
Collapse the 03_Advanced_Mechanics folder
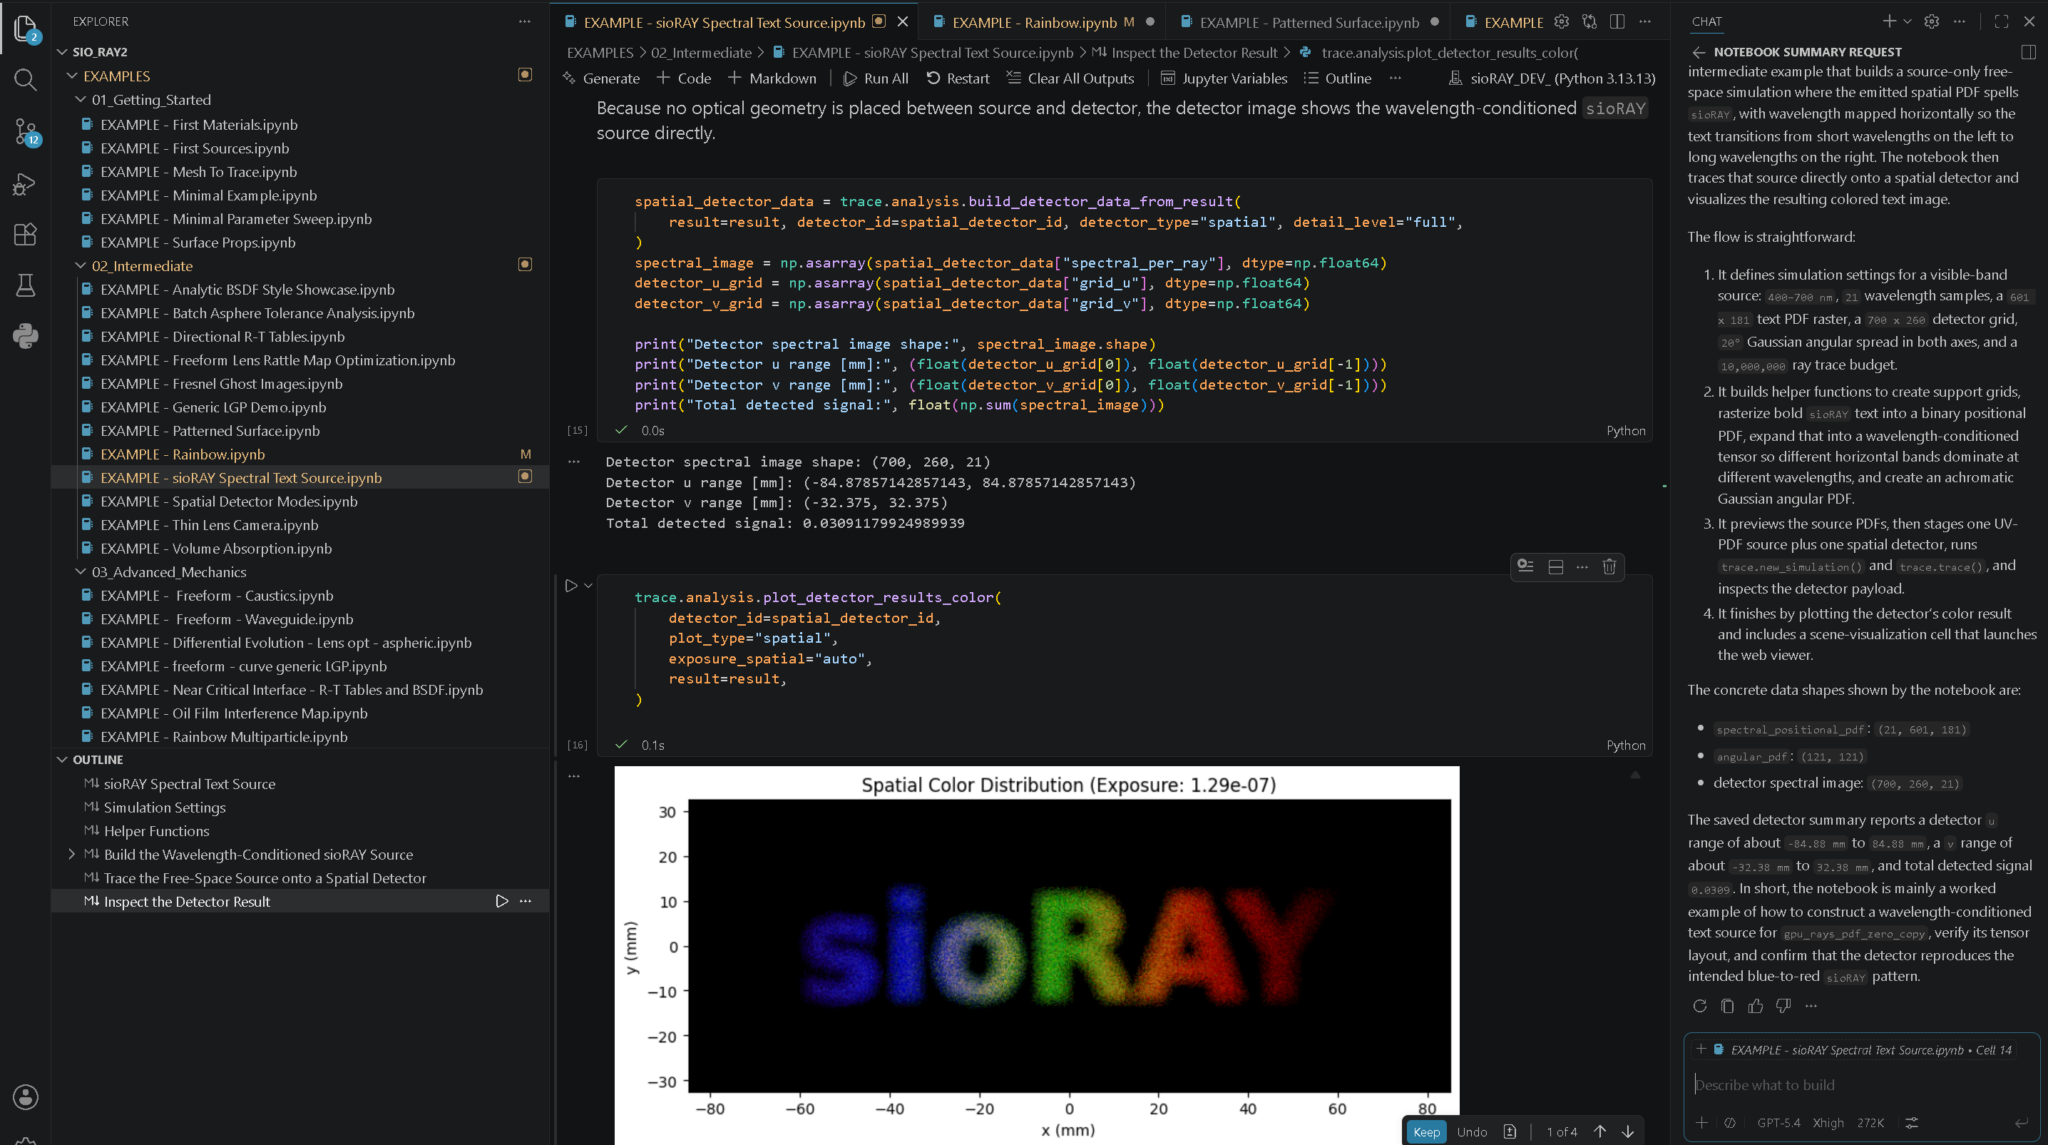pyautogui.click(x=81, y=572)
